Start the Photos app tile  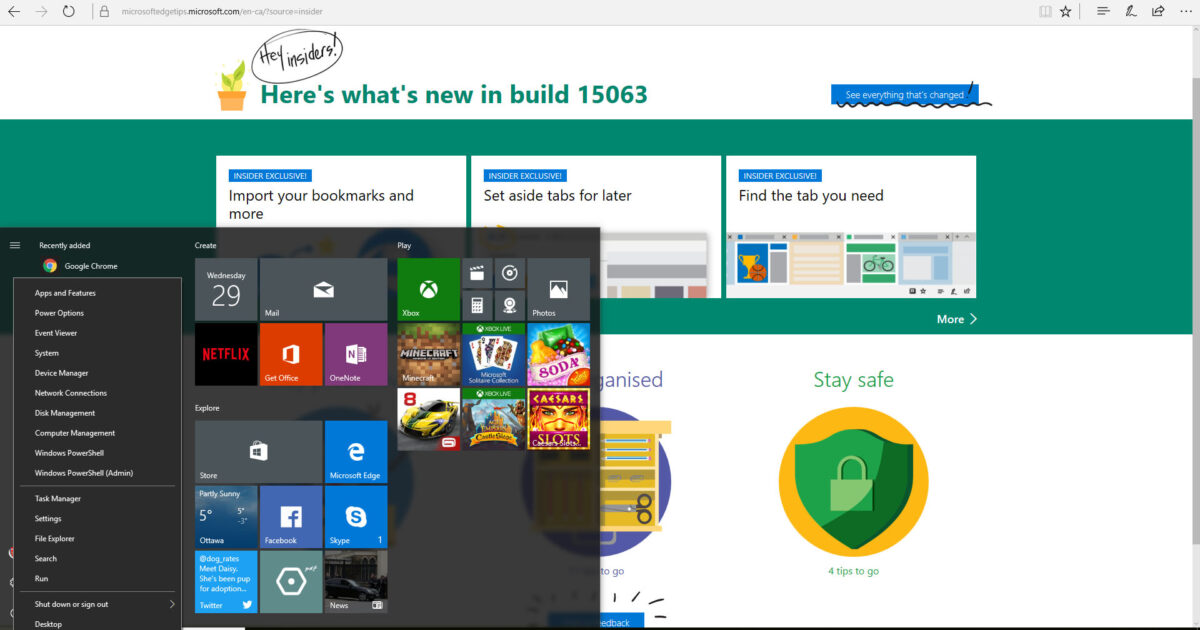(x=557, y=289)
